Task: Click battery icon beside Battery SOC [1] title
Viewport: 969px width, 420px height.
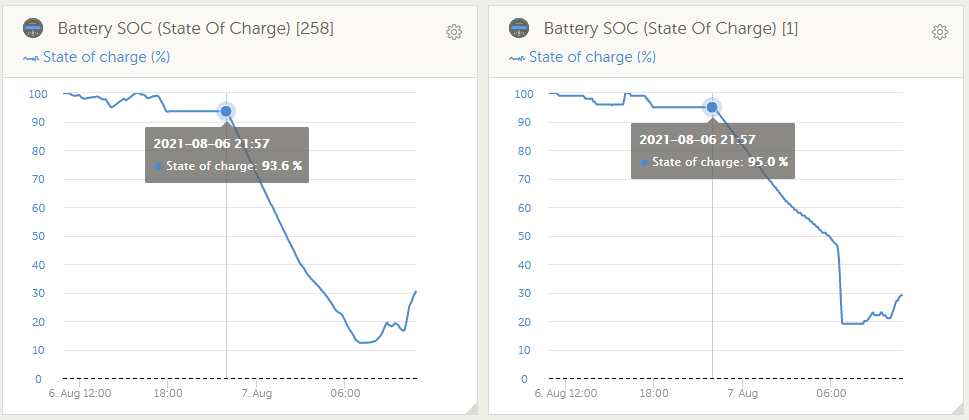Action: click(x=519, y=29)
